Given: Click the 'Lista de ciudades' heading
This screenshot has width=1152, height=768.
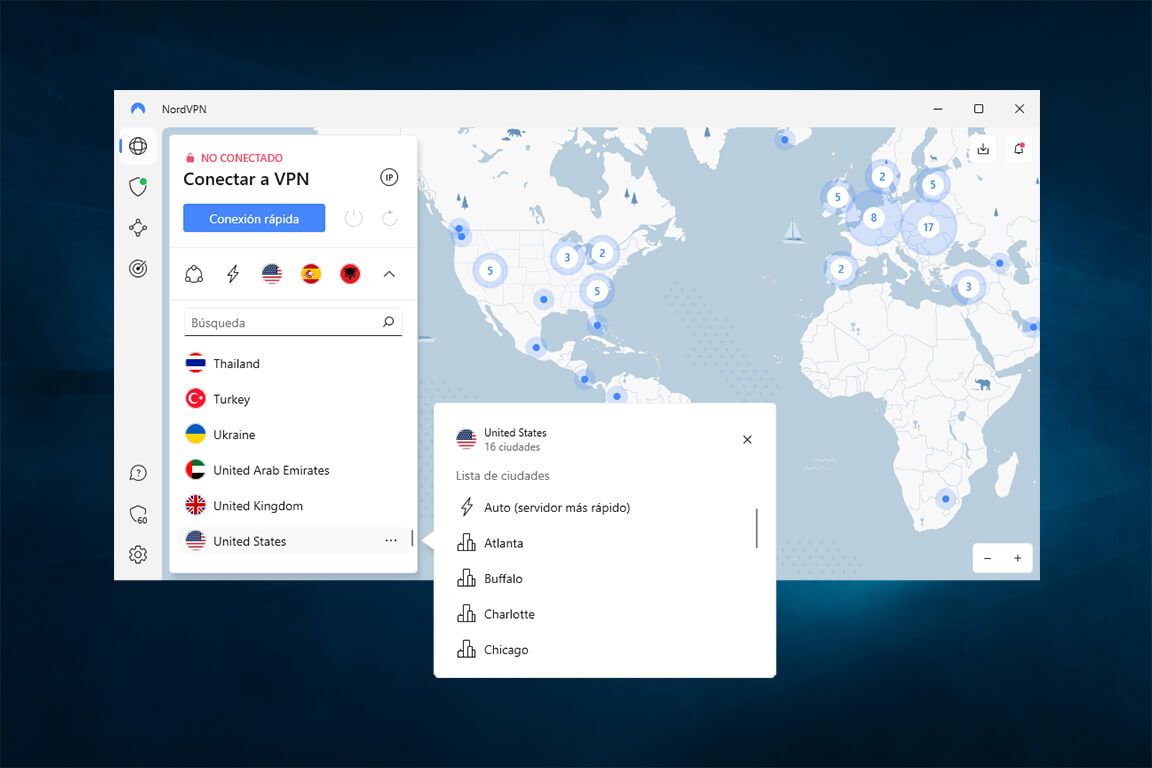Looking at the screenshot, I should click(x=503, y=475).
